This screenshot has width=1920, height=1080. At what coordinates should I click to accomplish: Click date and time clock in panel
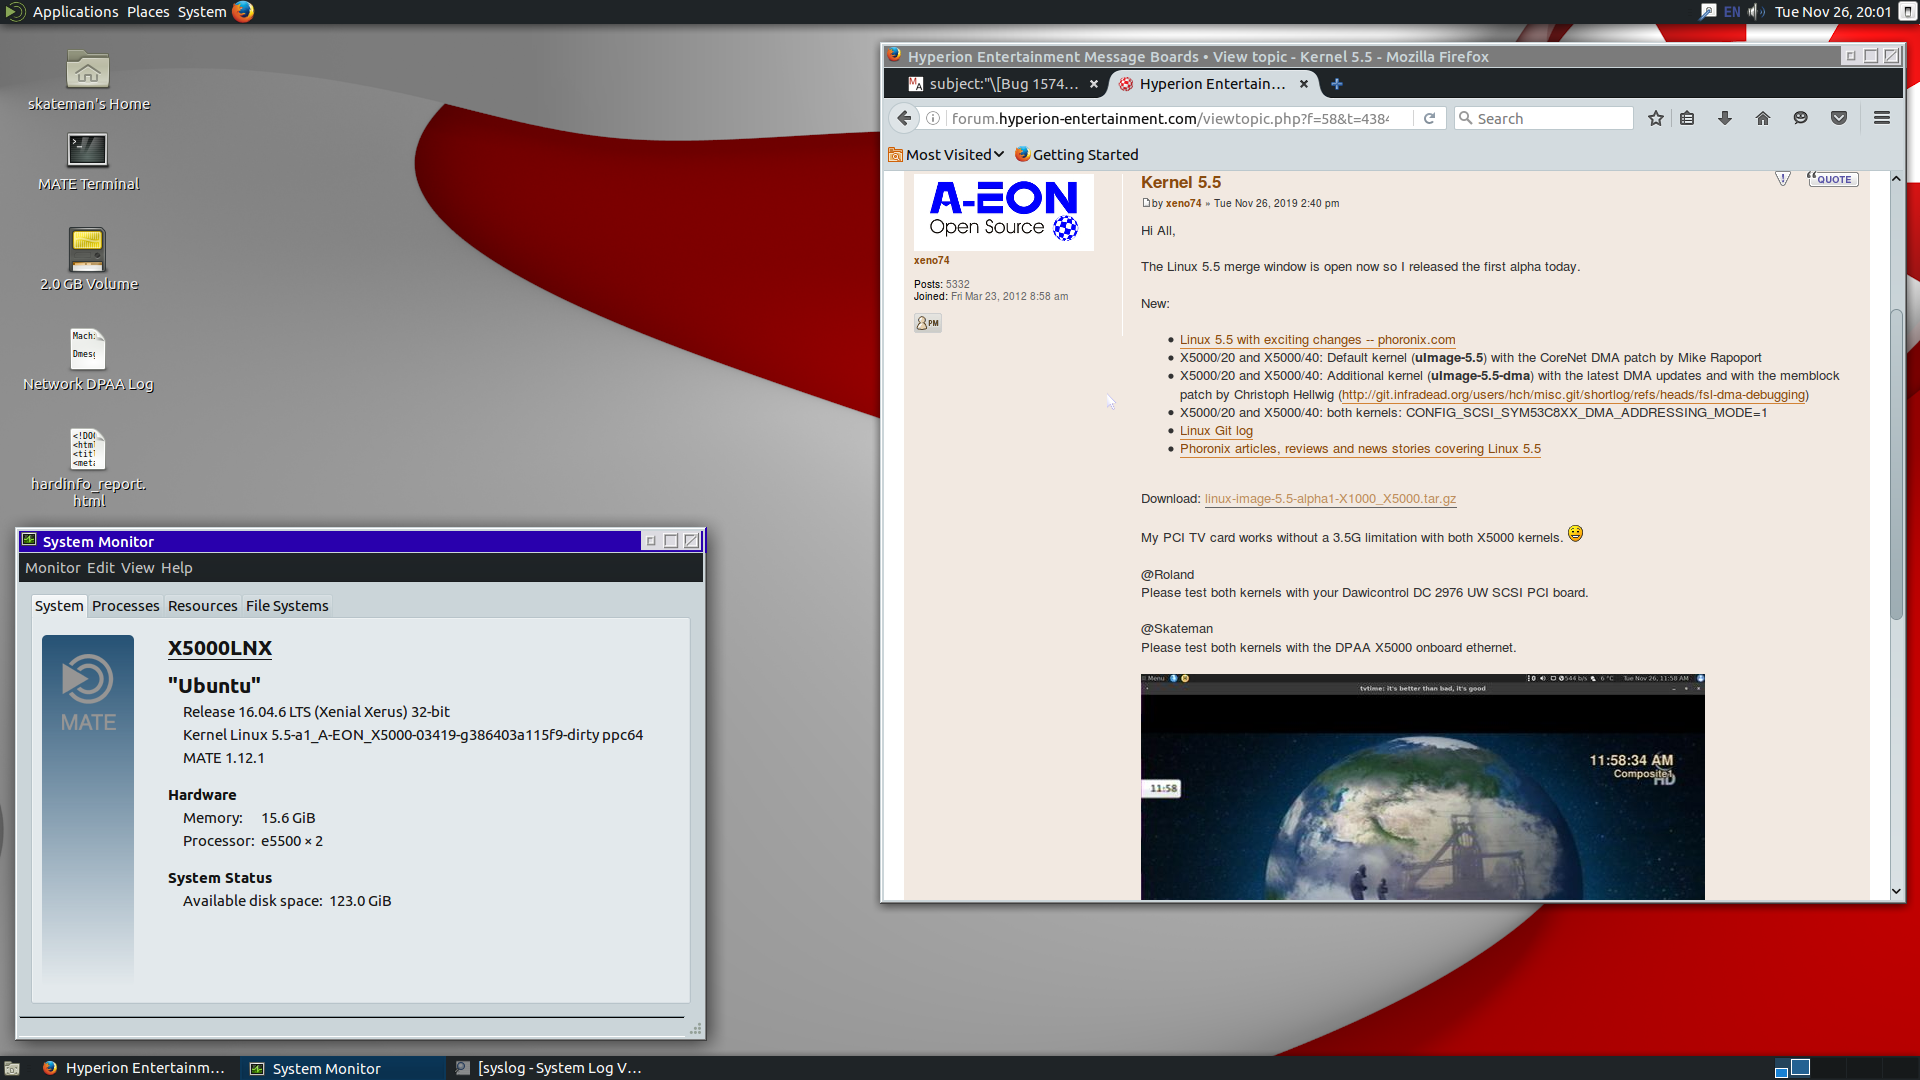[1832, 11]
